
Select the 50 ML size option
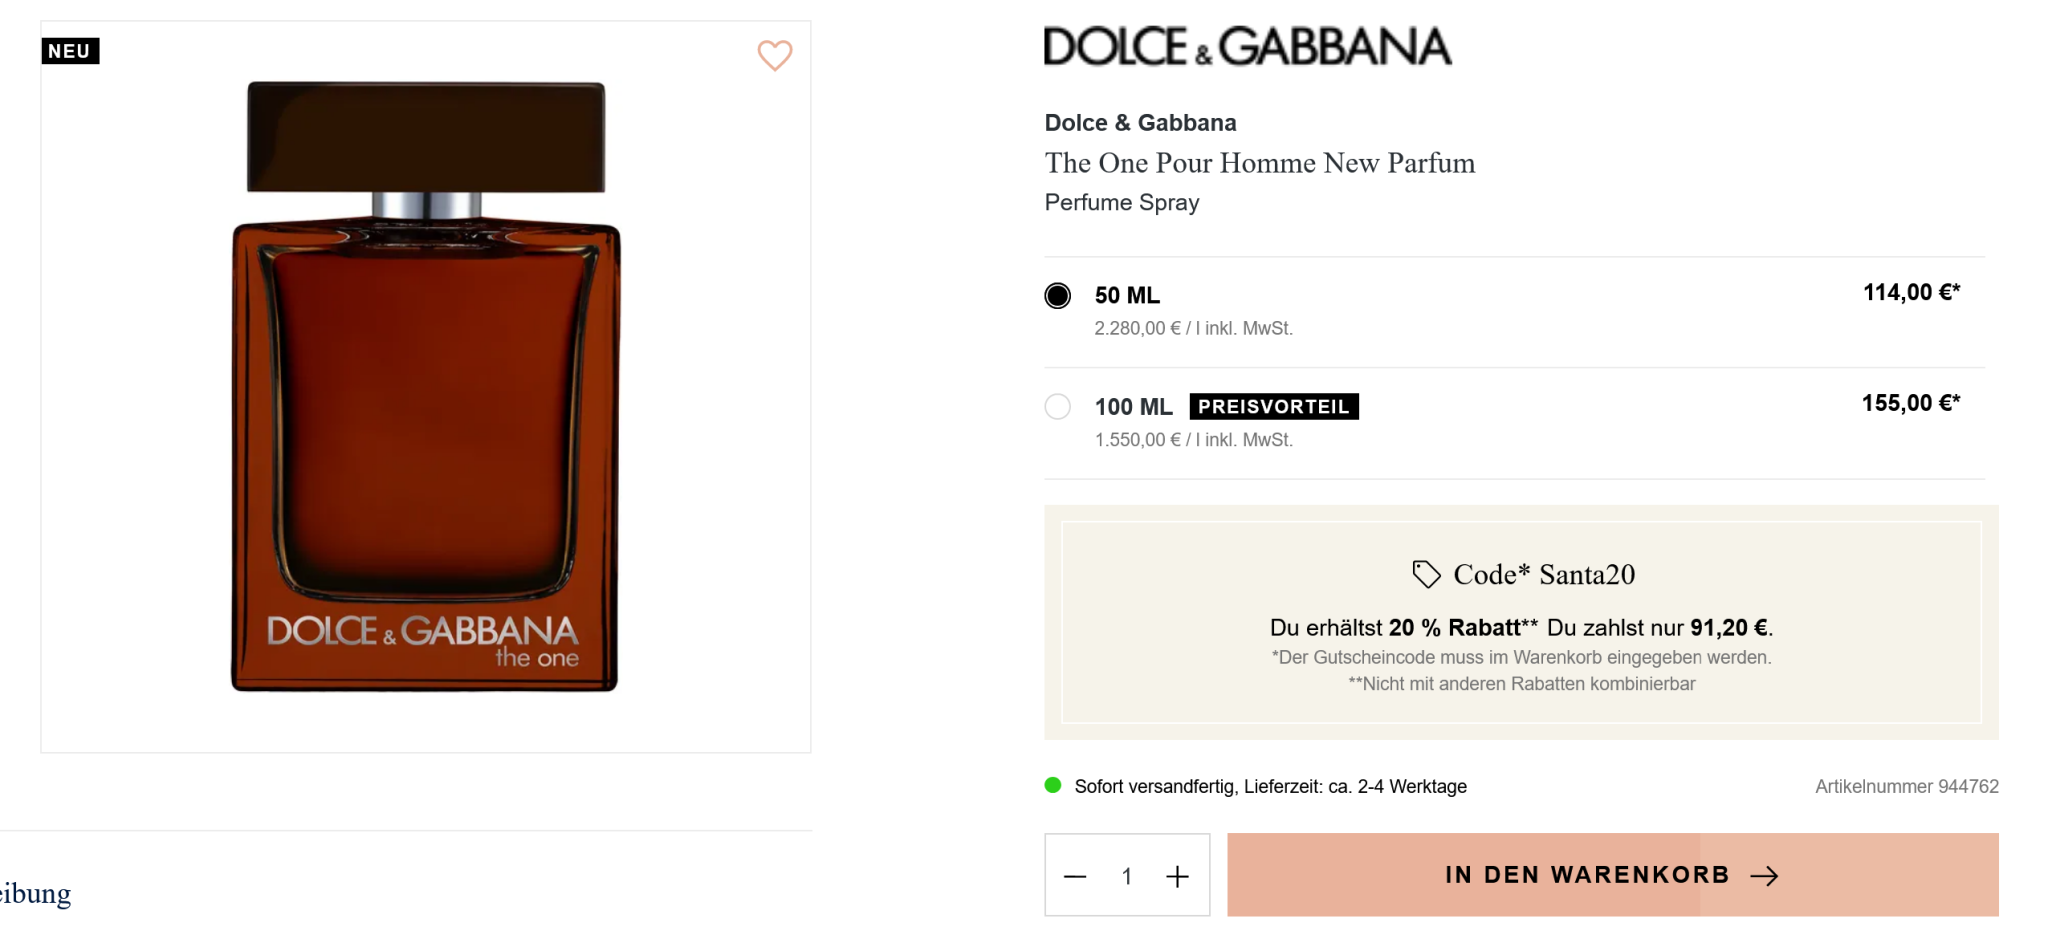click(1058, 296)
